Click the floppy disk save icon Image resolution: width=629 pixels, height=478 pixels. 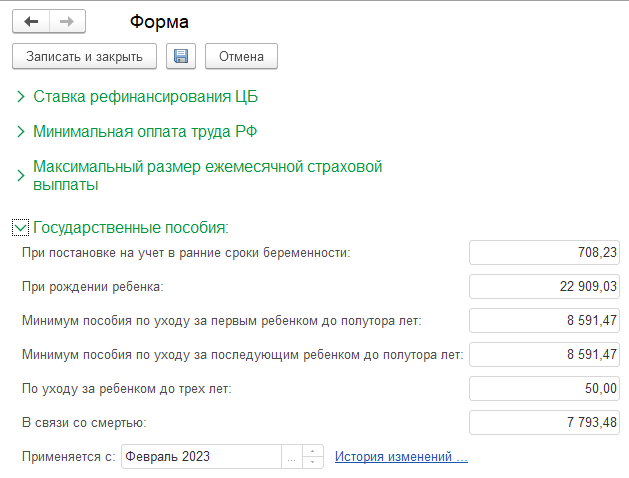[x=181, y=57]
